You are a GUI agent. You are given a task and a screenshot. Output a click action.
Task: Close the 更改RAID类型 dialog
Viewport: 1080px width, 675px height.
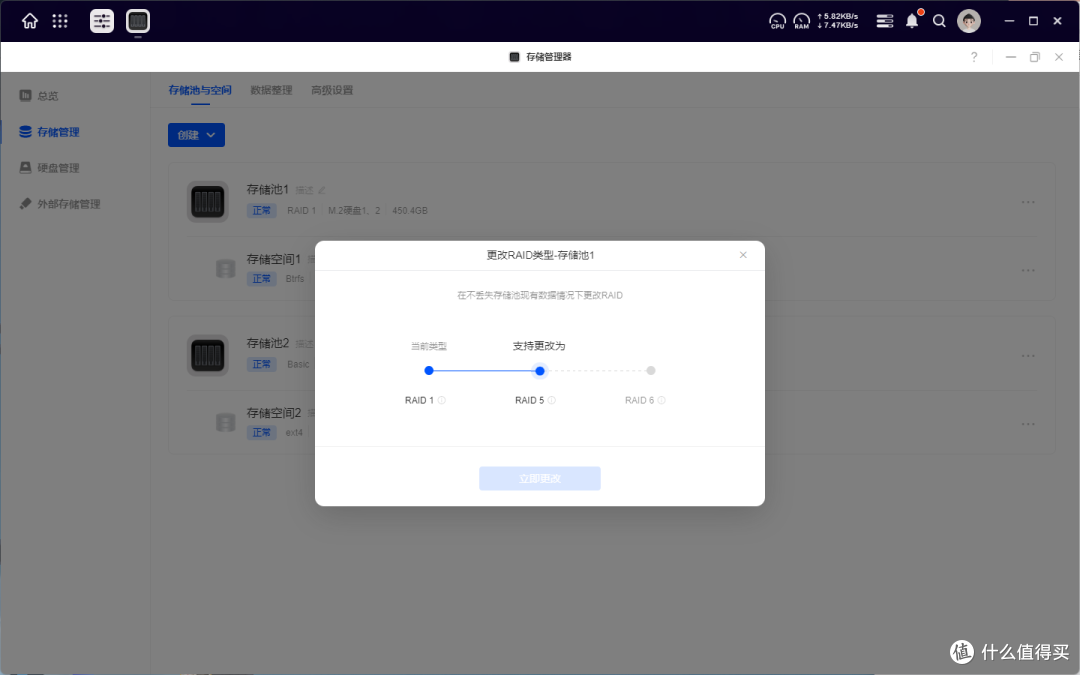click(743, 255)
